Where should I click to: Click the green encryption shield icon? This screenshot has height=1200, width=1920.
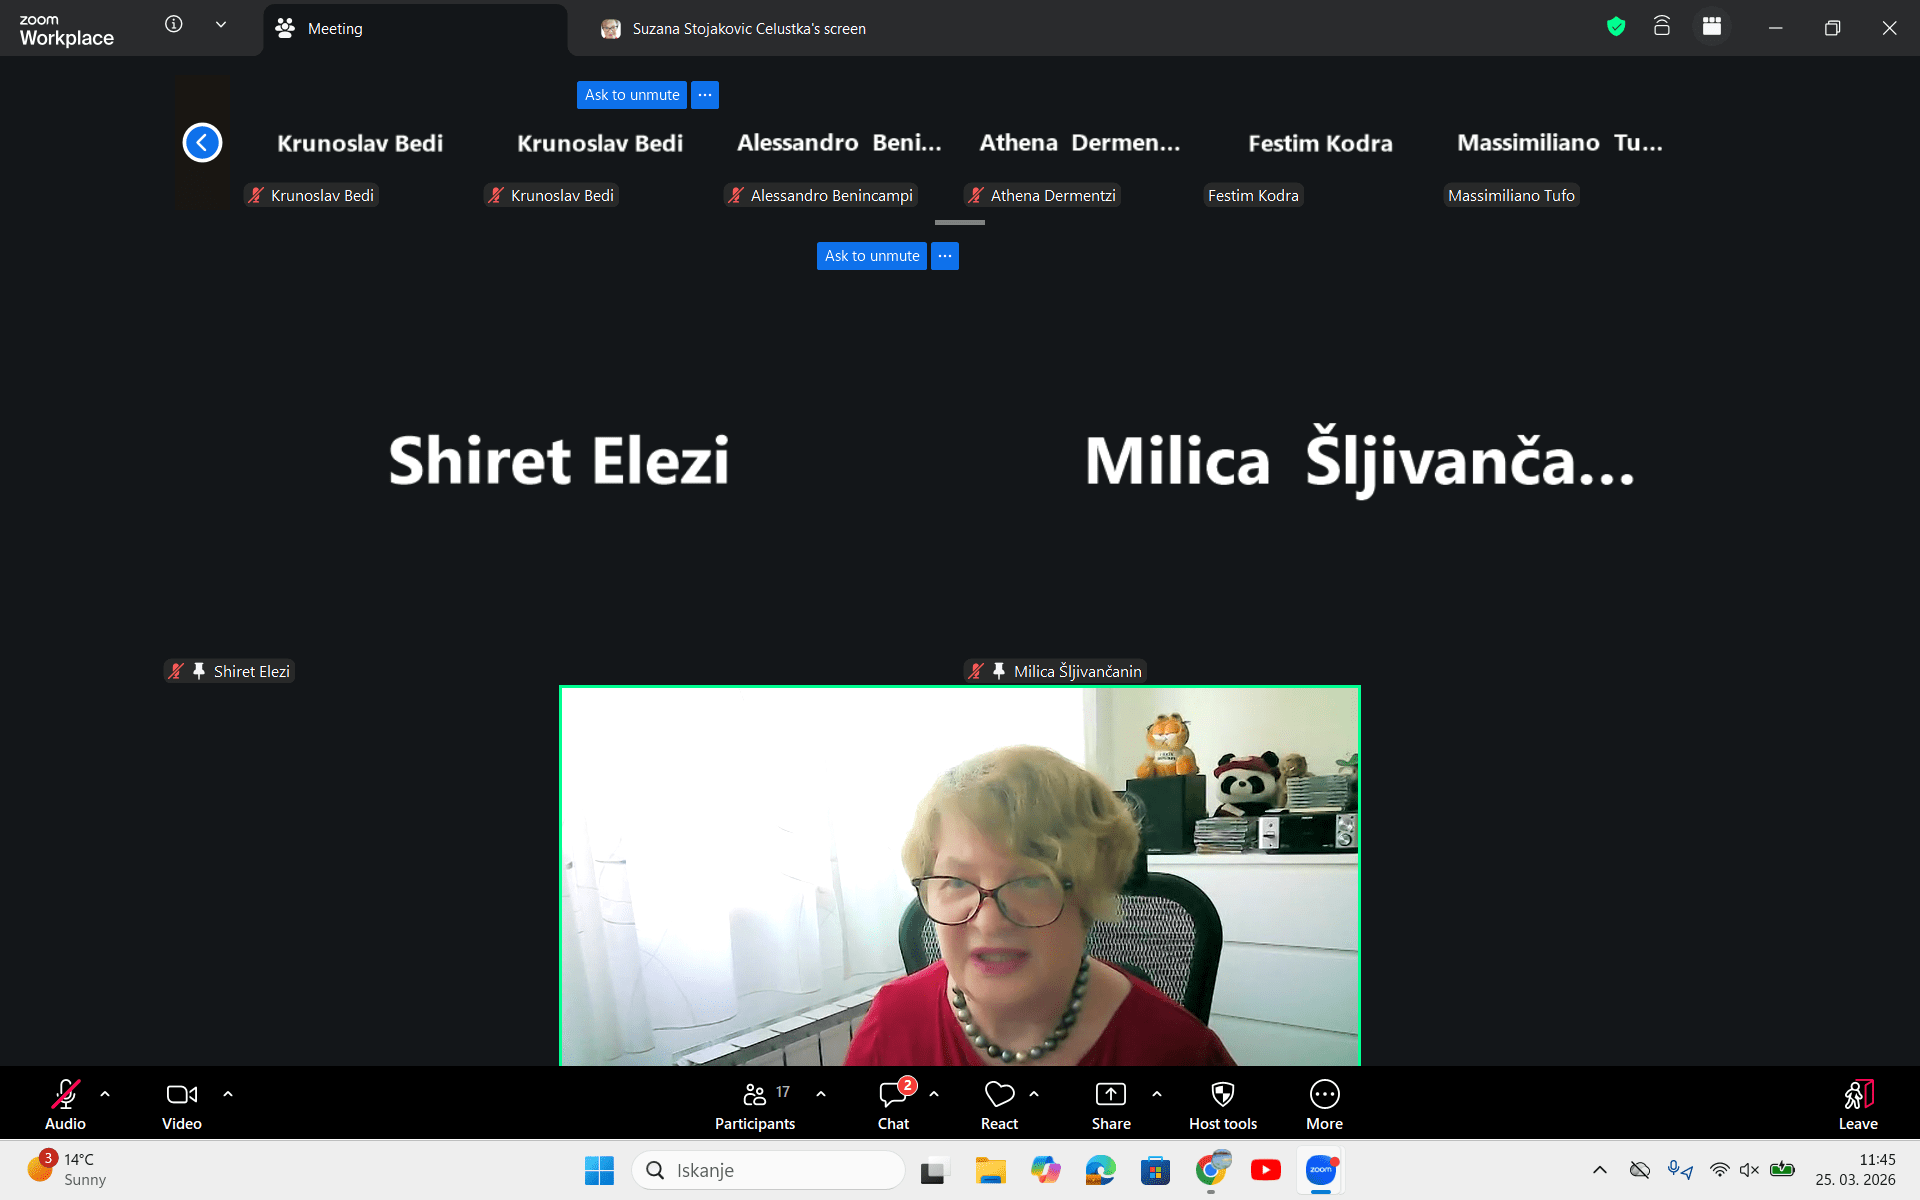point(1616,27)
